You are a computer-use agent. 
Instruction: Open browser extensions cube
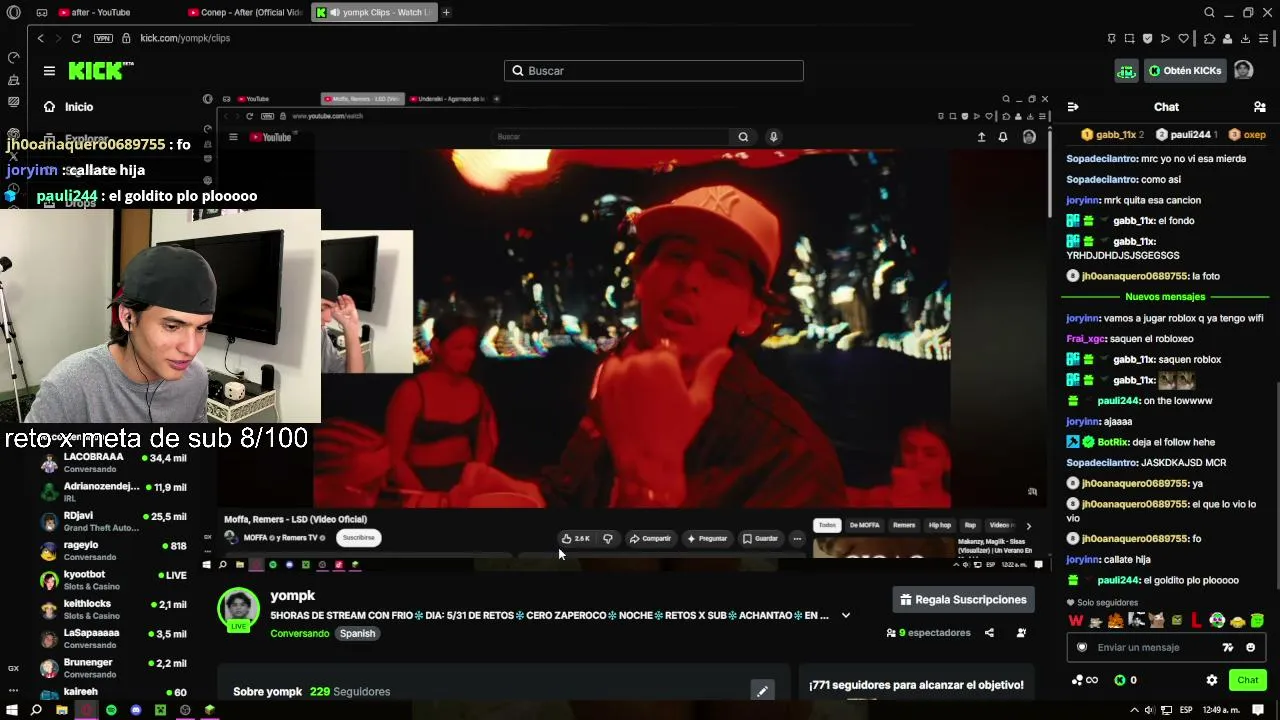coord(1209,38)
